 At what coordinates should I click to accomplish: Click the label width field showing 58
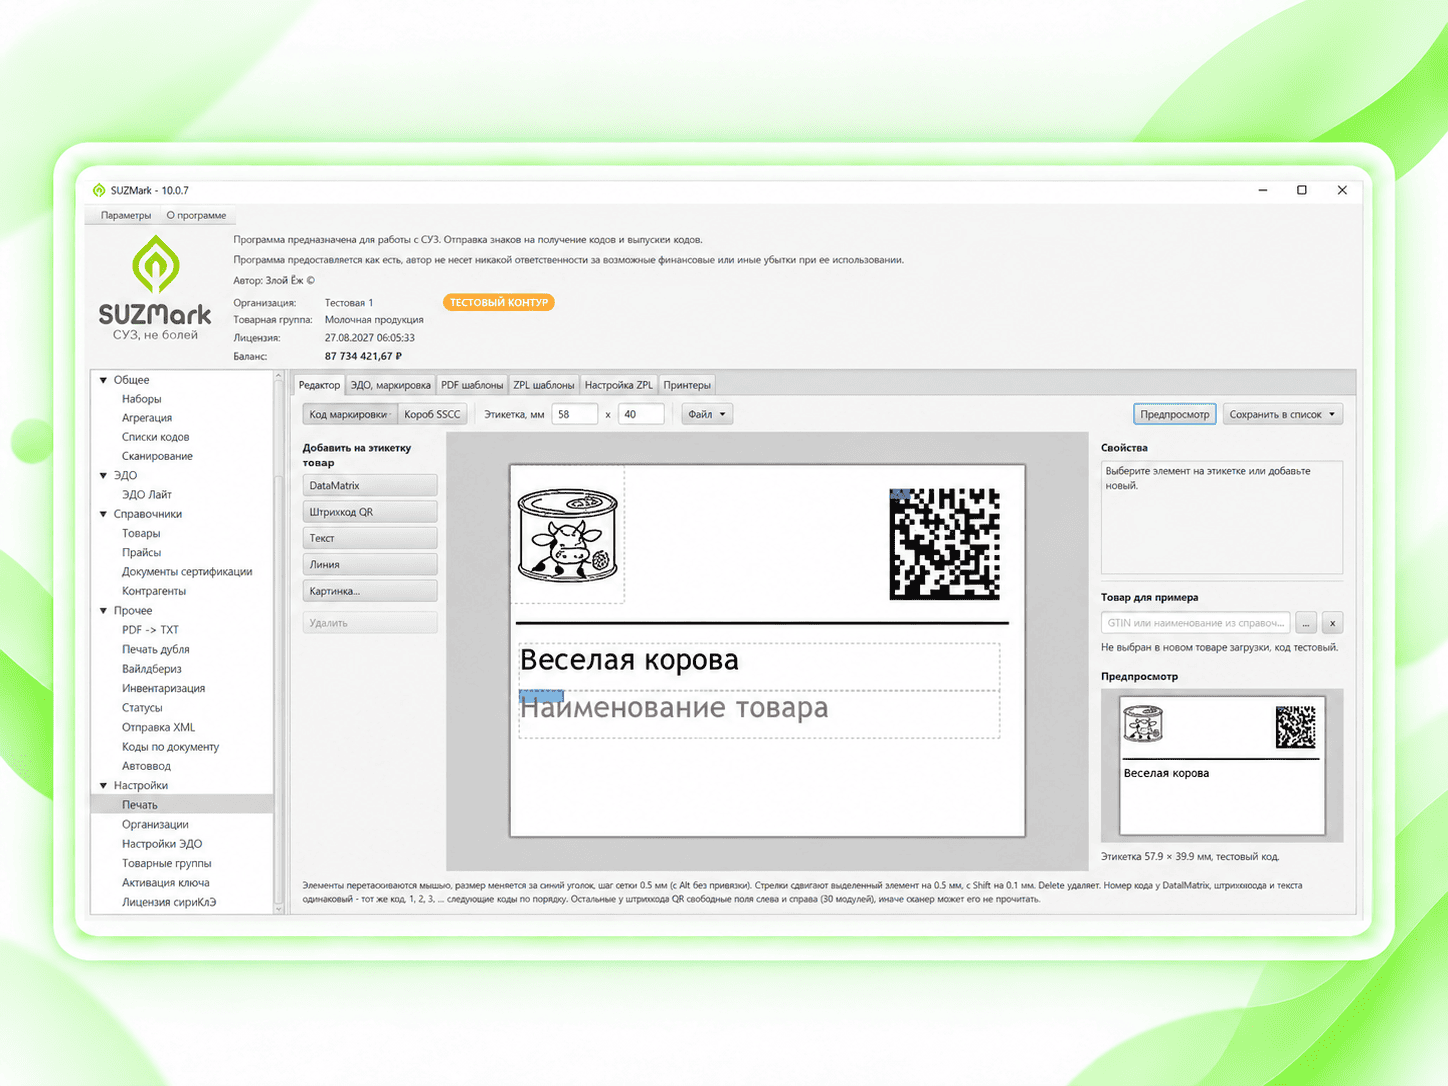point(575,414)
